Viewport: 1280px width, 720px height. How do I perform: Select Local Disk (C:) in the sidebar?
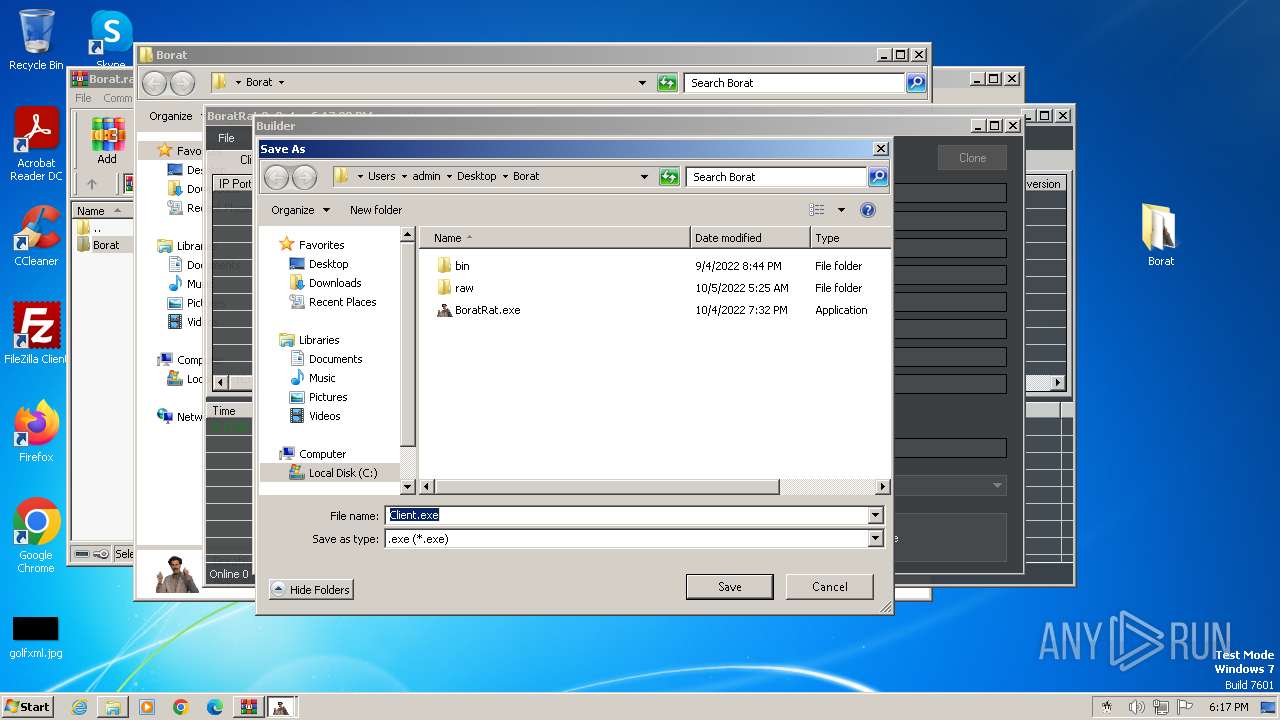pyautogui.click(x=342, y=473)
